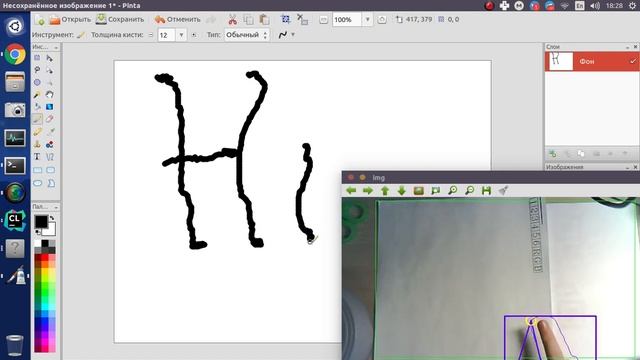Select the Text tool
Screen dimensions: 640x360
point(37,157)
